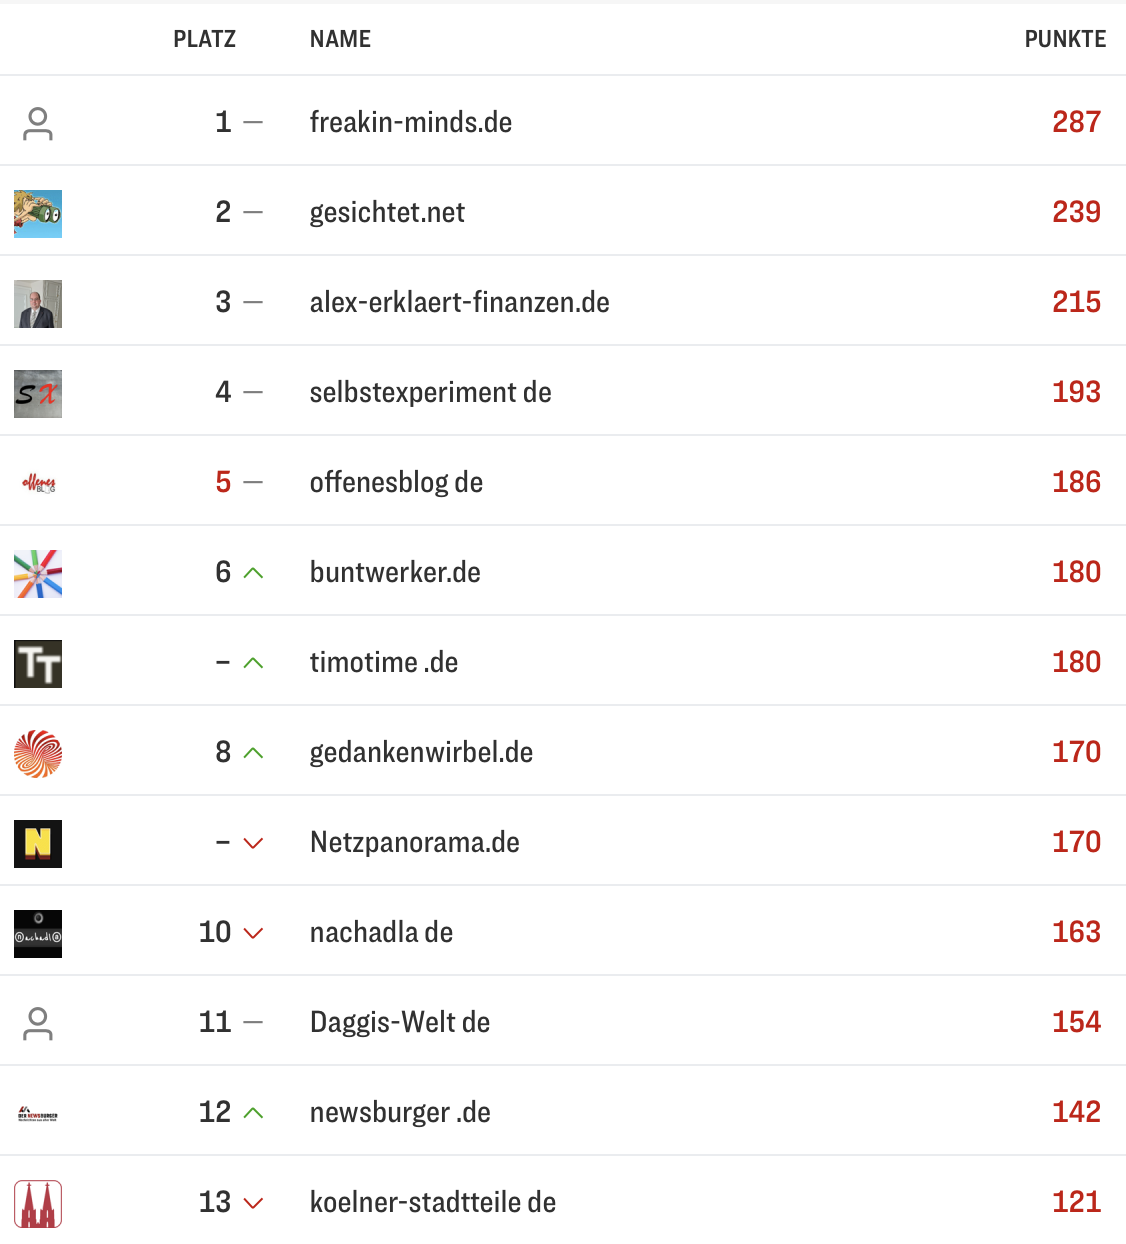Select the cathedral icon for koelner-stadtteile.de
Viewport: 1126px width, 1244px height.
point(37,1203)
